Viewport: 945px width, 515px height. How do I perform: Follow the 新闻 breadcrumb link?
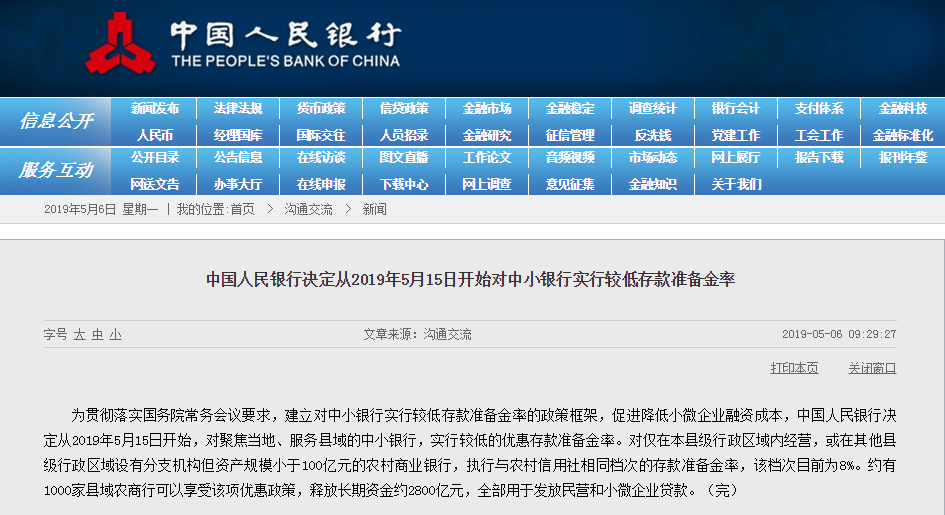(x=374, y=210)
